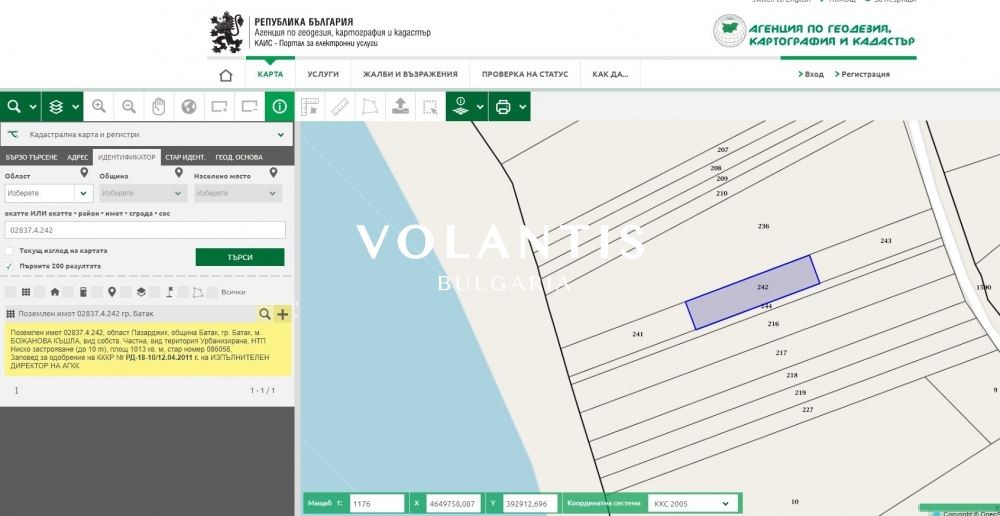The height and width of the screenshot is (516, 1000).
Task: Click plus button on Поземлен имот result
Action: point(283,314)
